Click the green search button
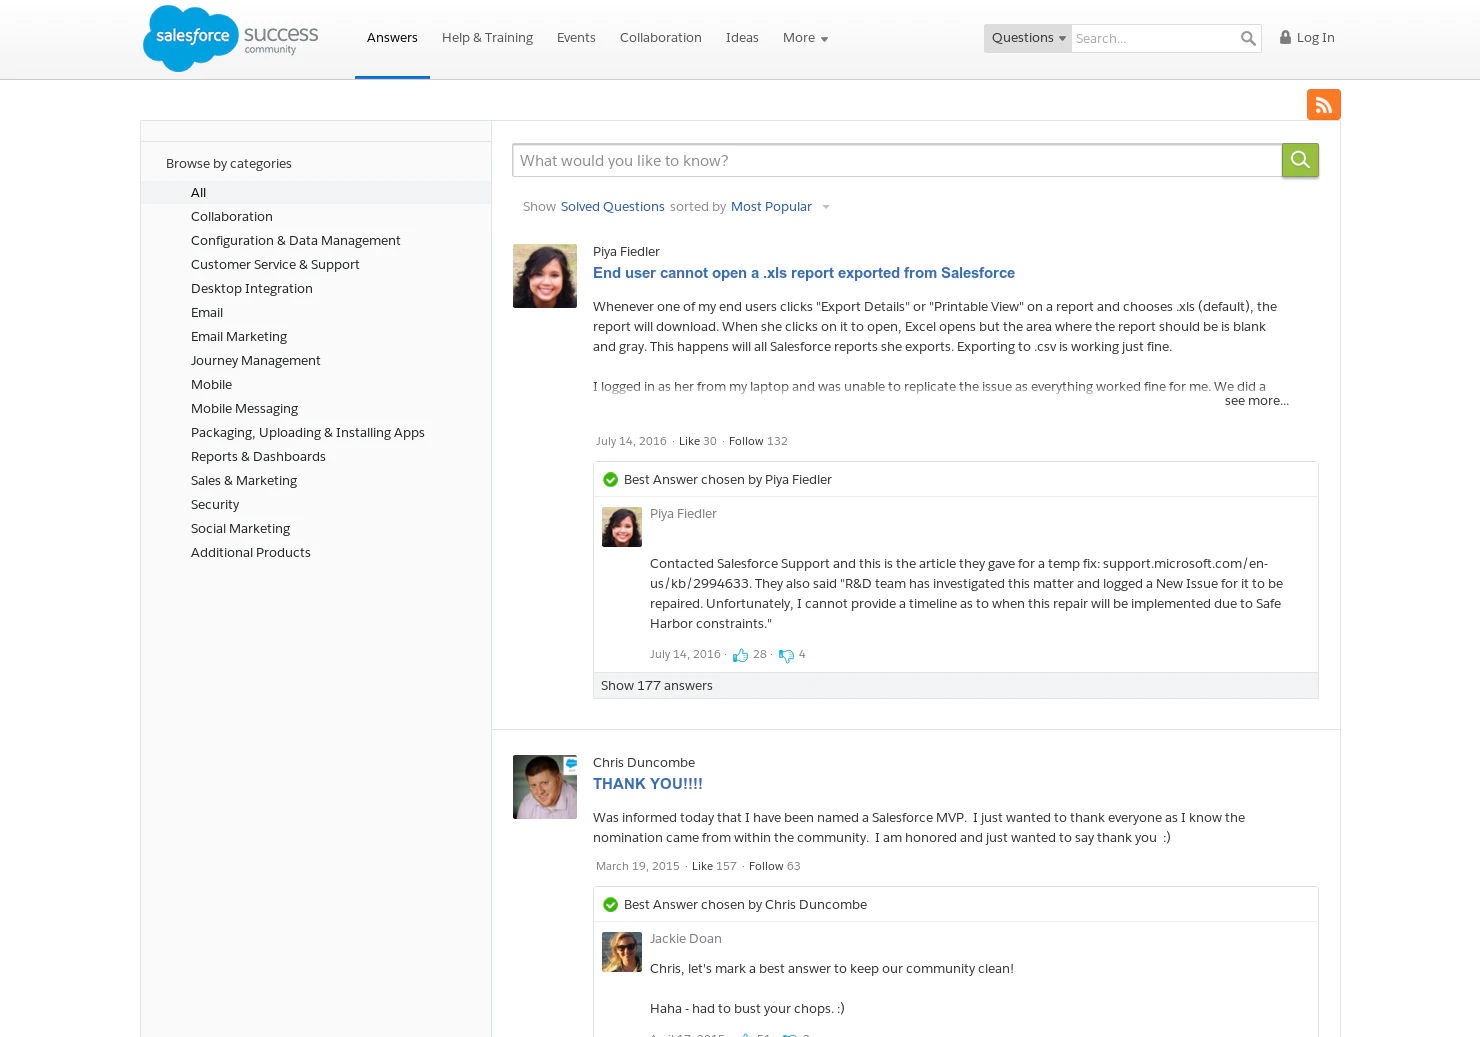The height and width of the screenshot is (1037, 1480). (1300, 160)
